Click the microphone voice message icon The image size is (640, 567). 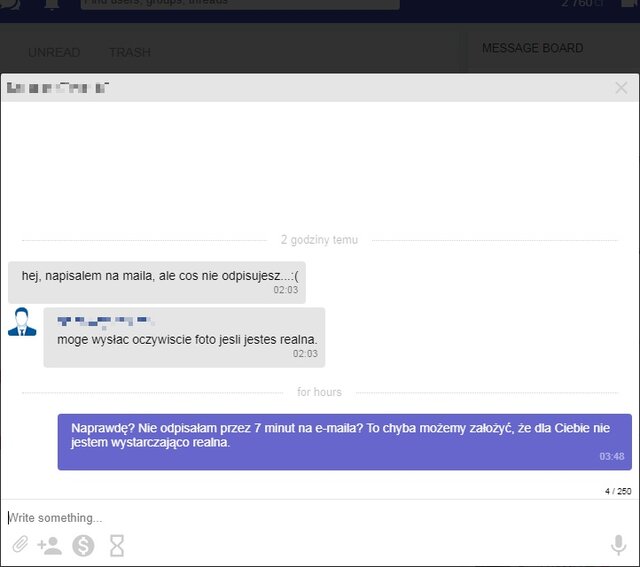point(619,545)
